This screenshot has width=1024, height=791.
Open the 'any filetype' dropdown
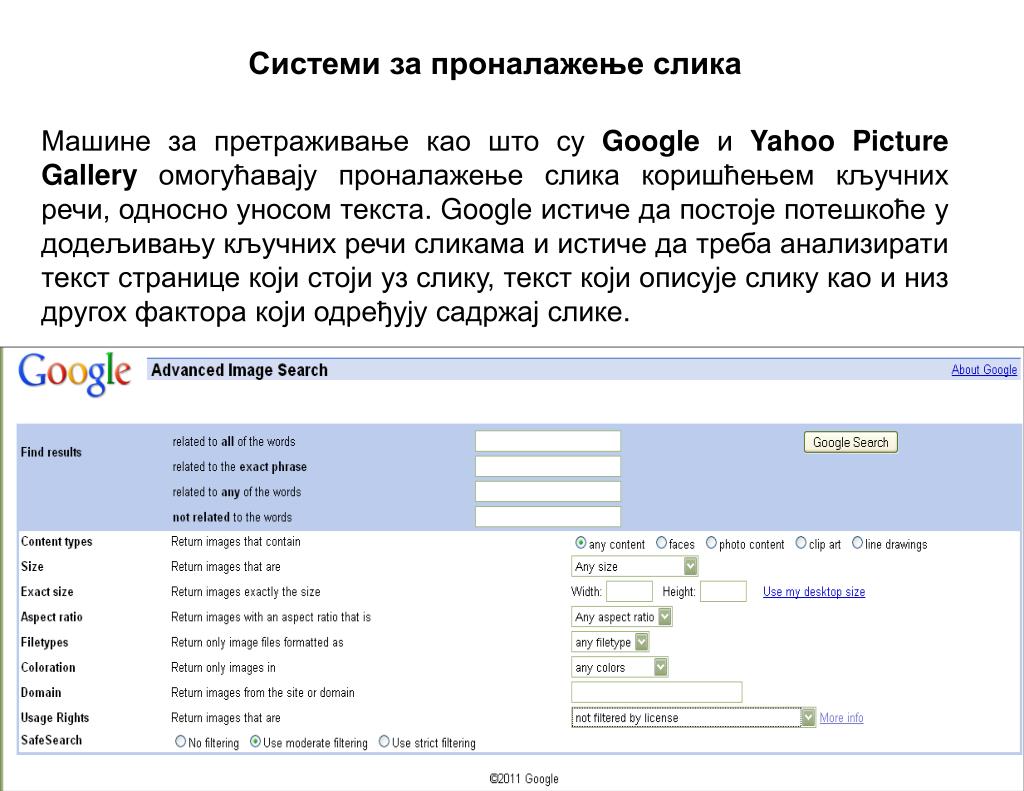point(610,642)
